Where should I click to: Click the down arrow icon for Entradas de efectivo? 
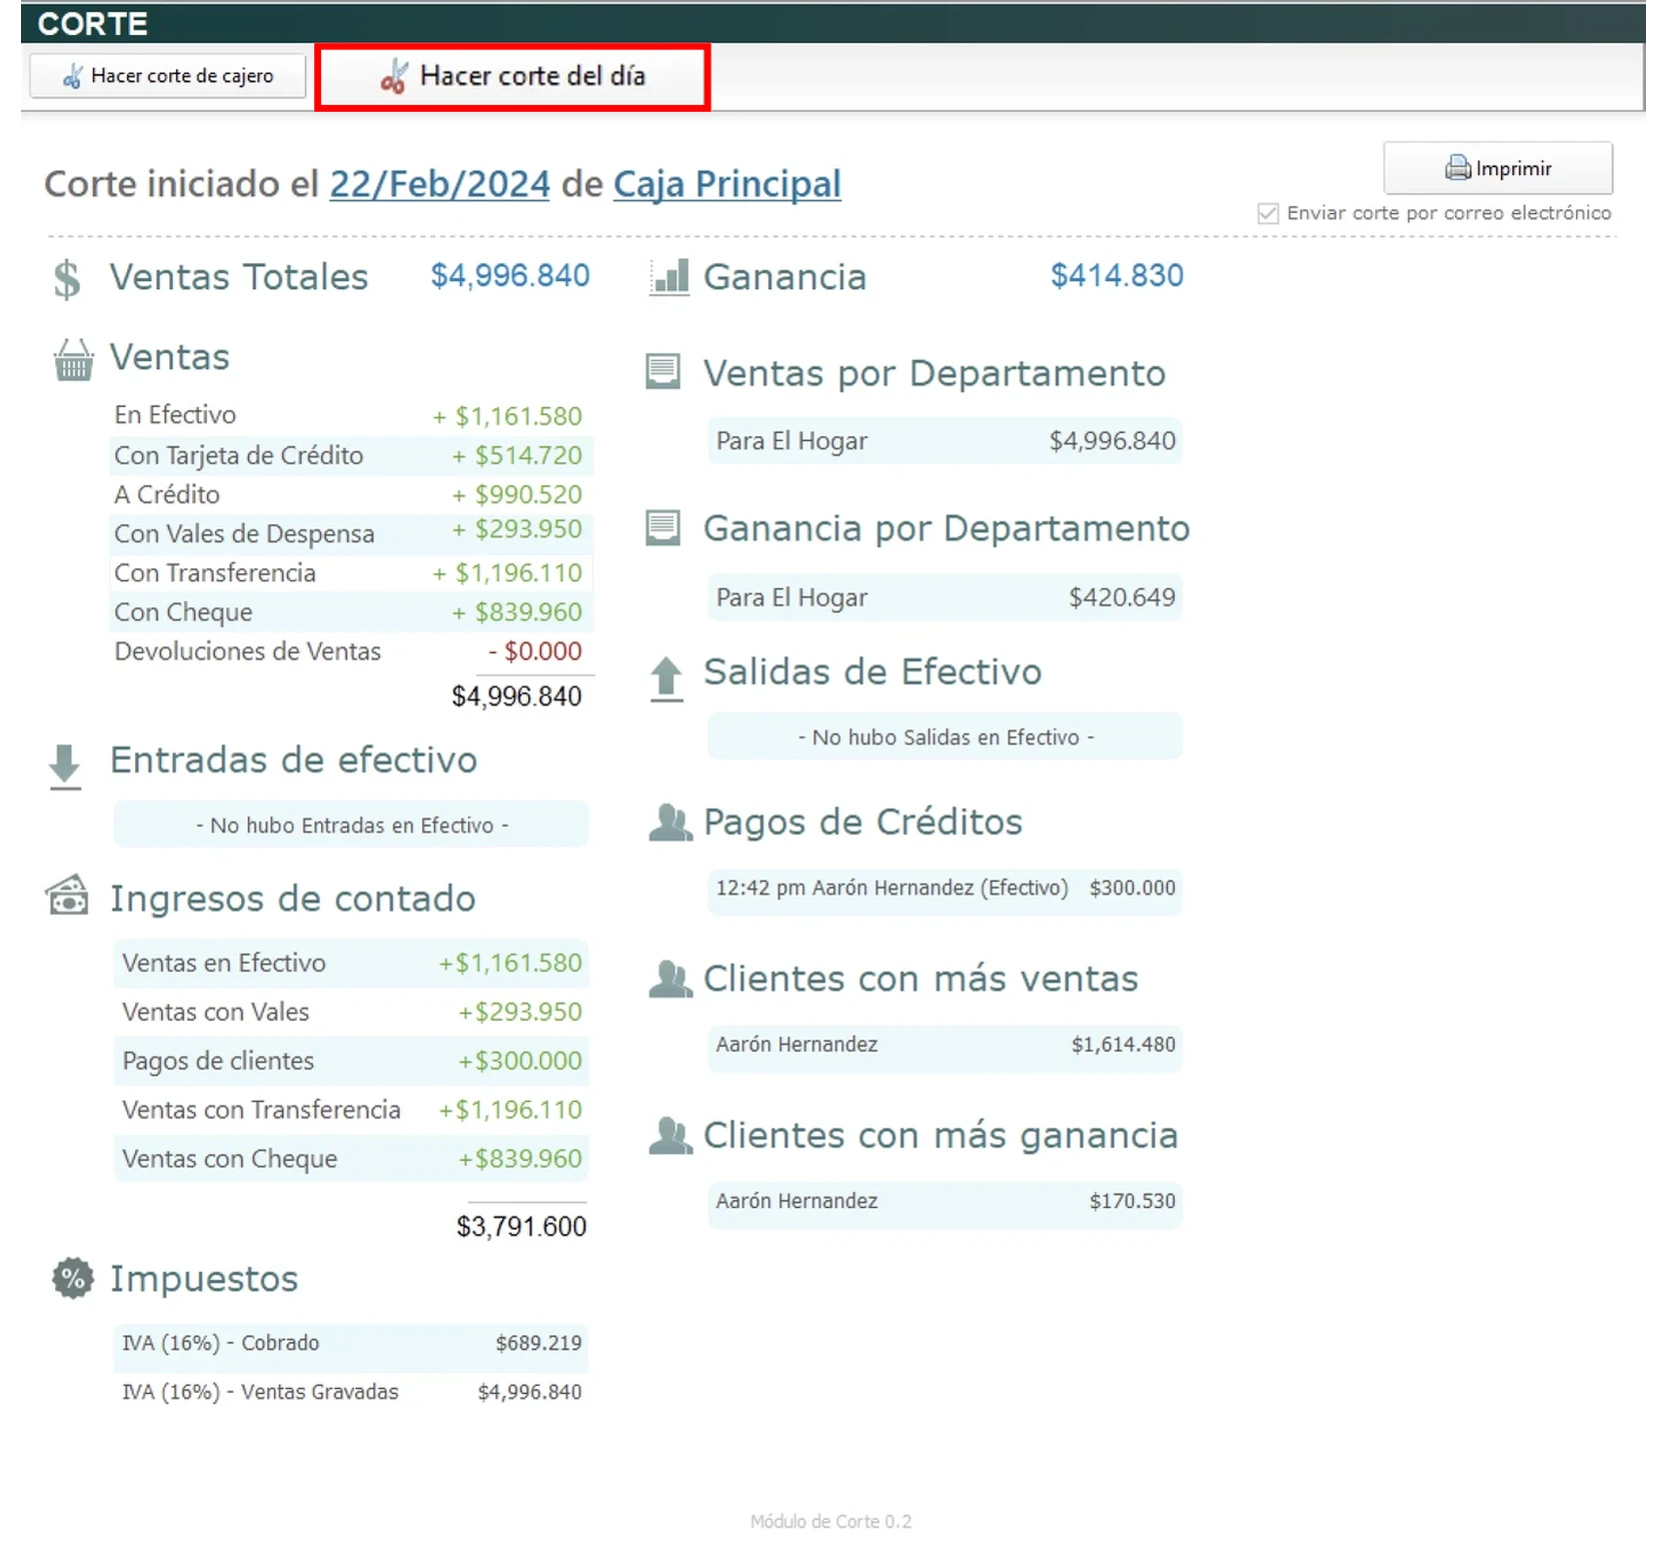point(65,766)
